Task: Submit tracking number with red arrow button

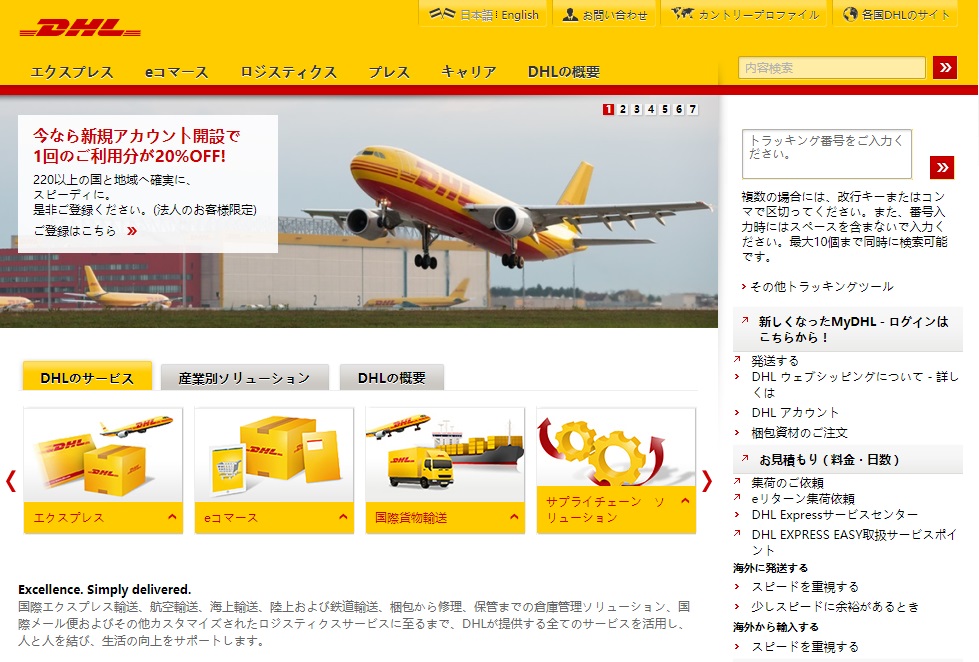Action: (942, 167)
